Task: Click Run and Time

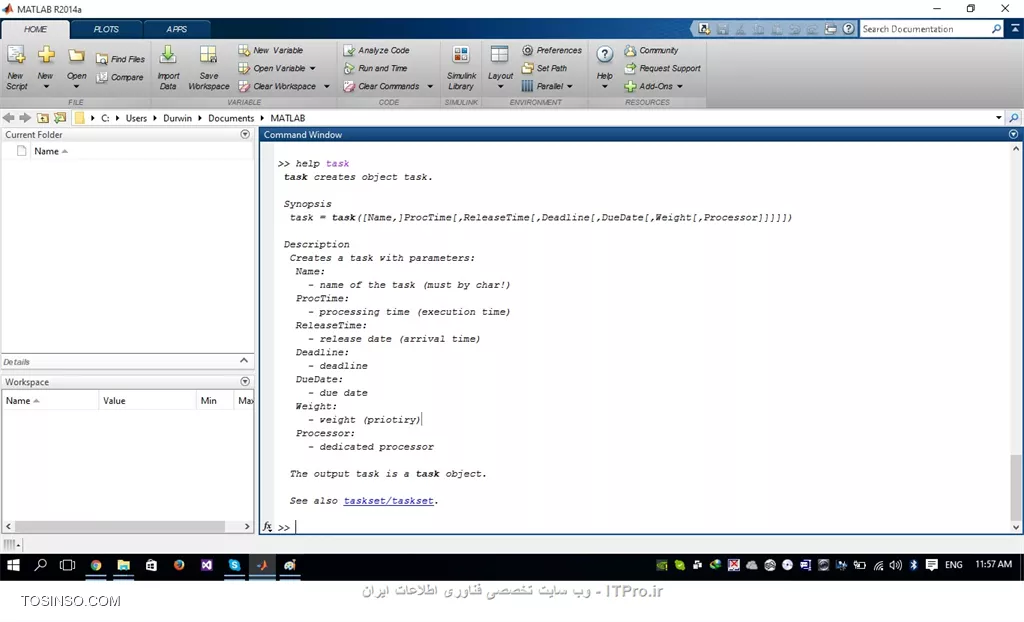Action: click(x=376, y=68)
